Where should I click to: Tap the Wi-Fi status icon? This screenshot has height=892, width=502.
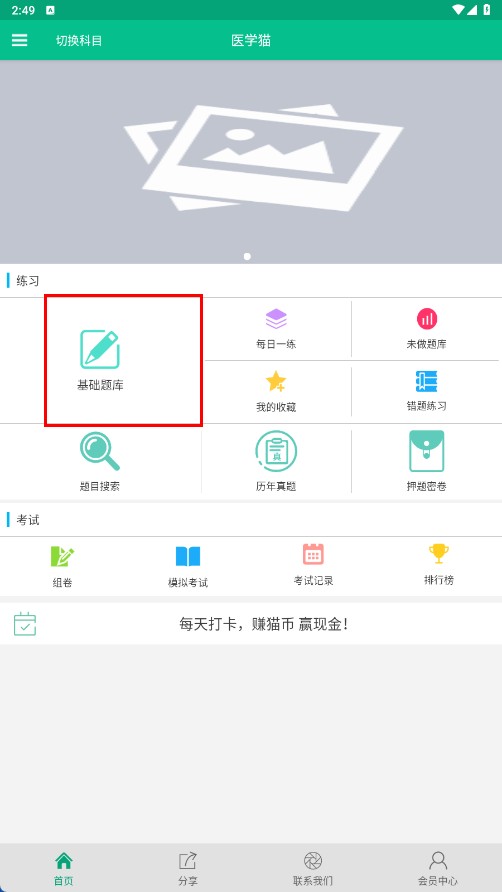click(x=459, y=10)
